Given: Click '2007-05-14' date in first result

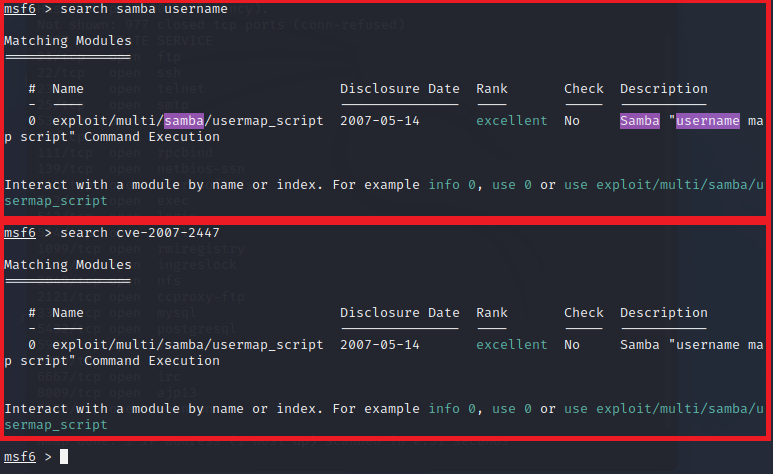Looking at the screenshot, I should [380, 121].
